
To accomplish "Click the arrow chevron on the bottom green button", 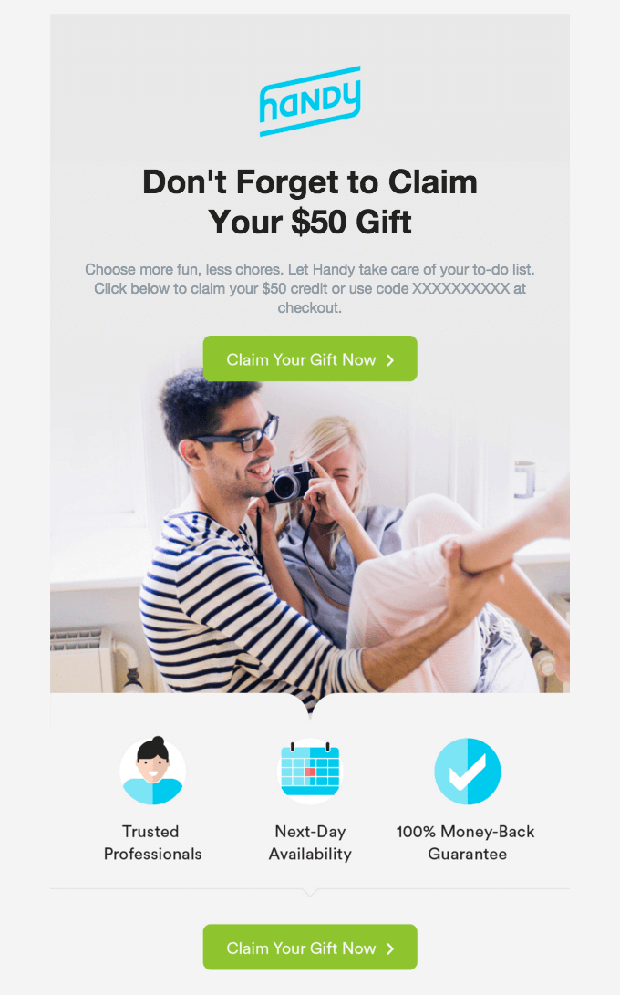I will pyautogui.click(x=390, y=948).
